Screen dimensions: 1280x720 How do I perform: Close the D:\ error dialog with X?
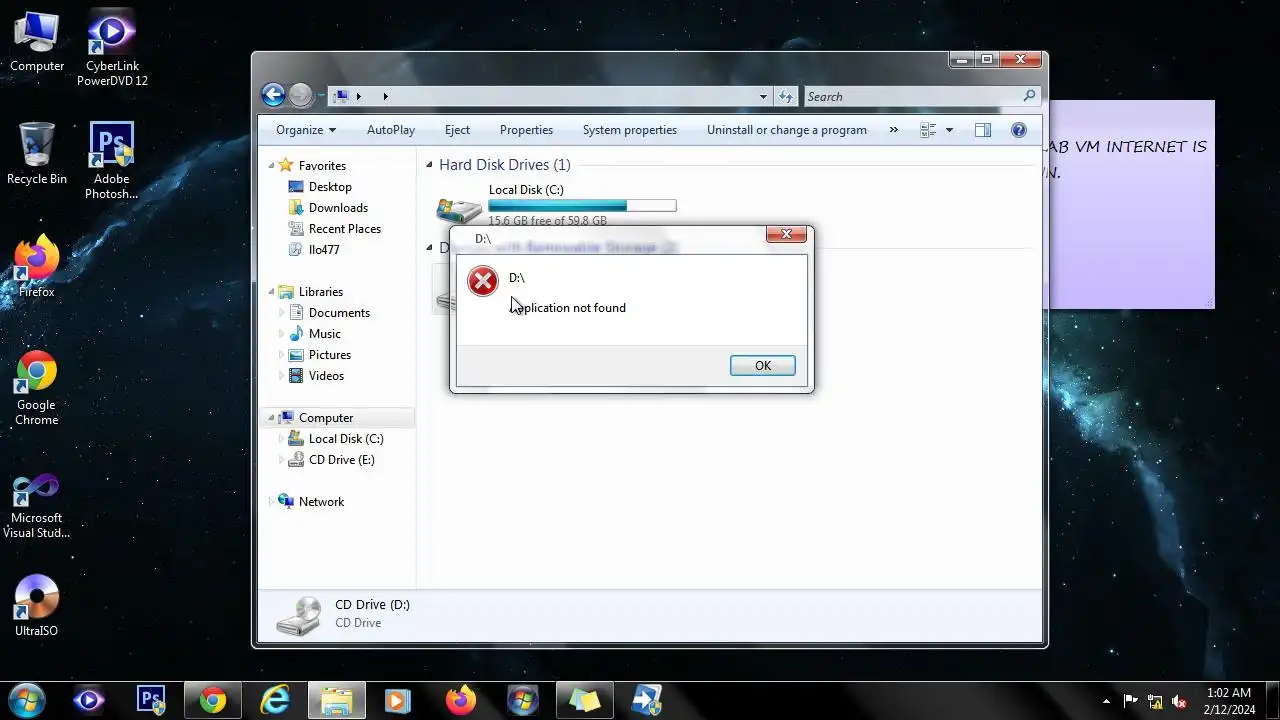(786, 234)
